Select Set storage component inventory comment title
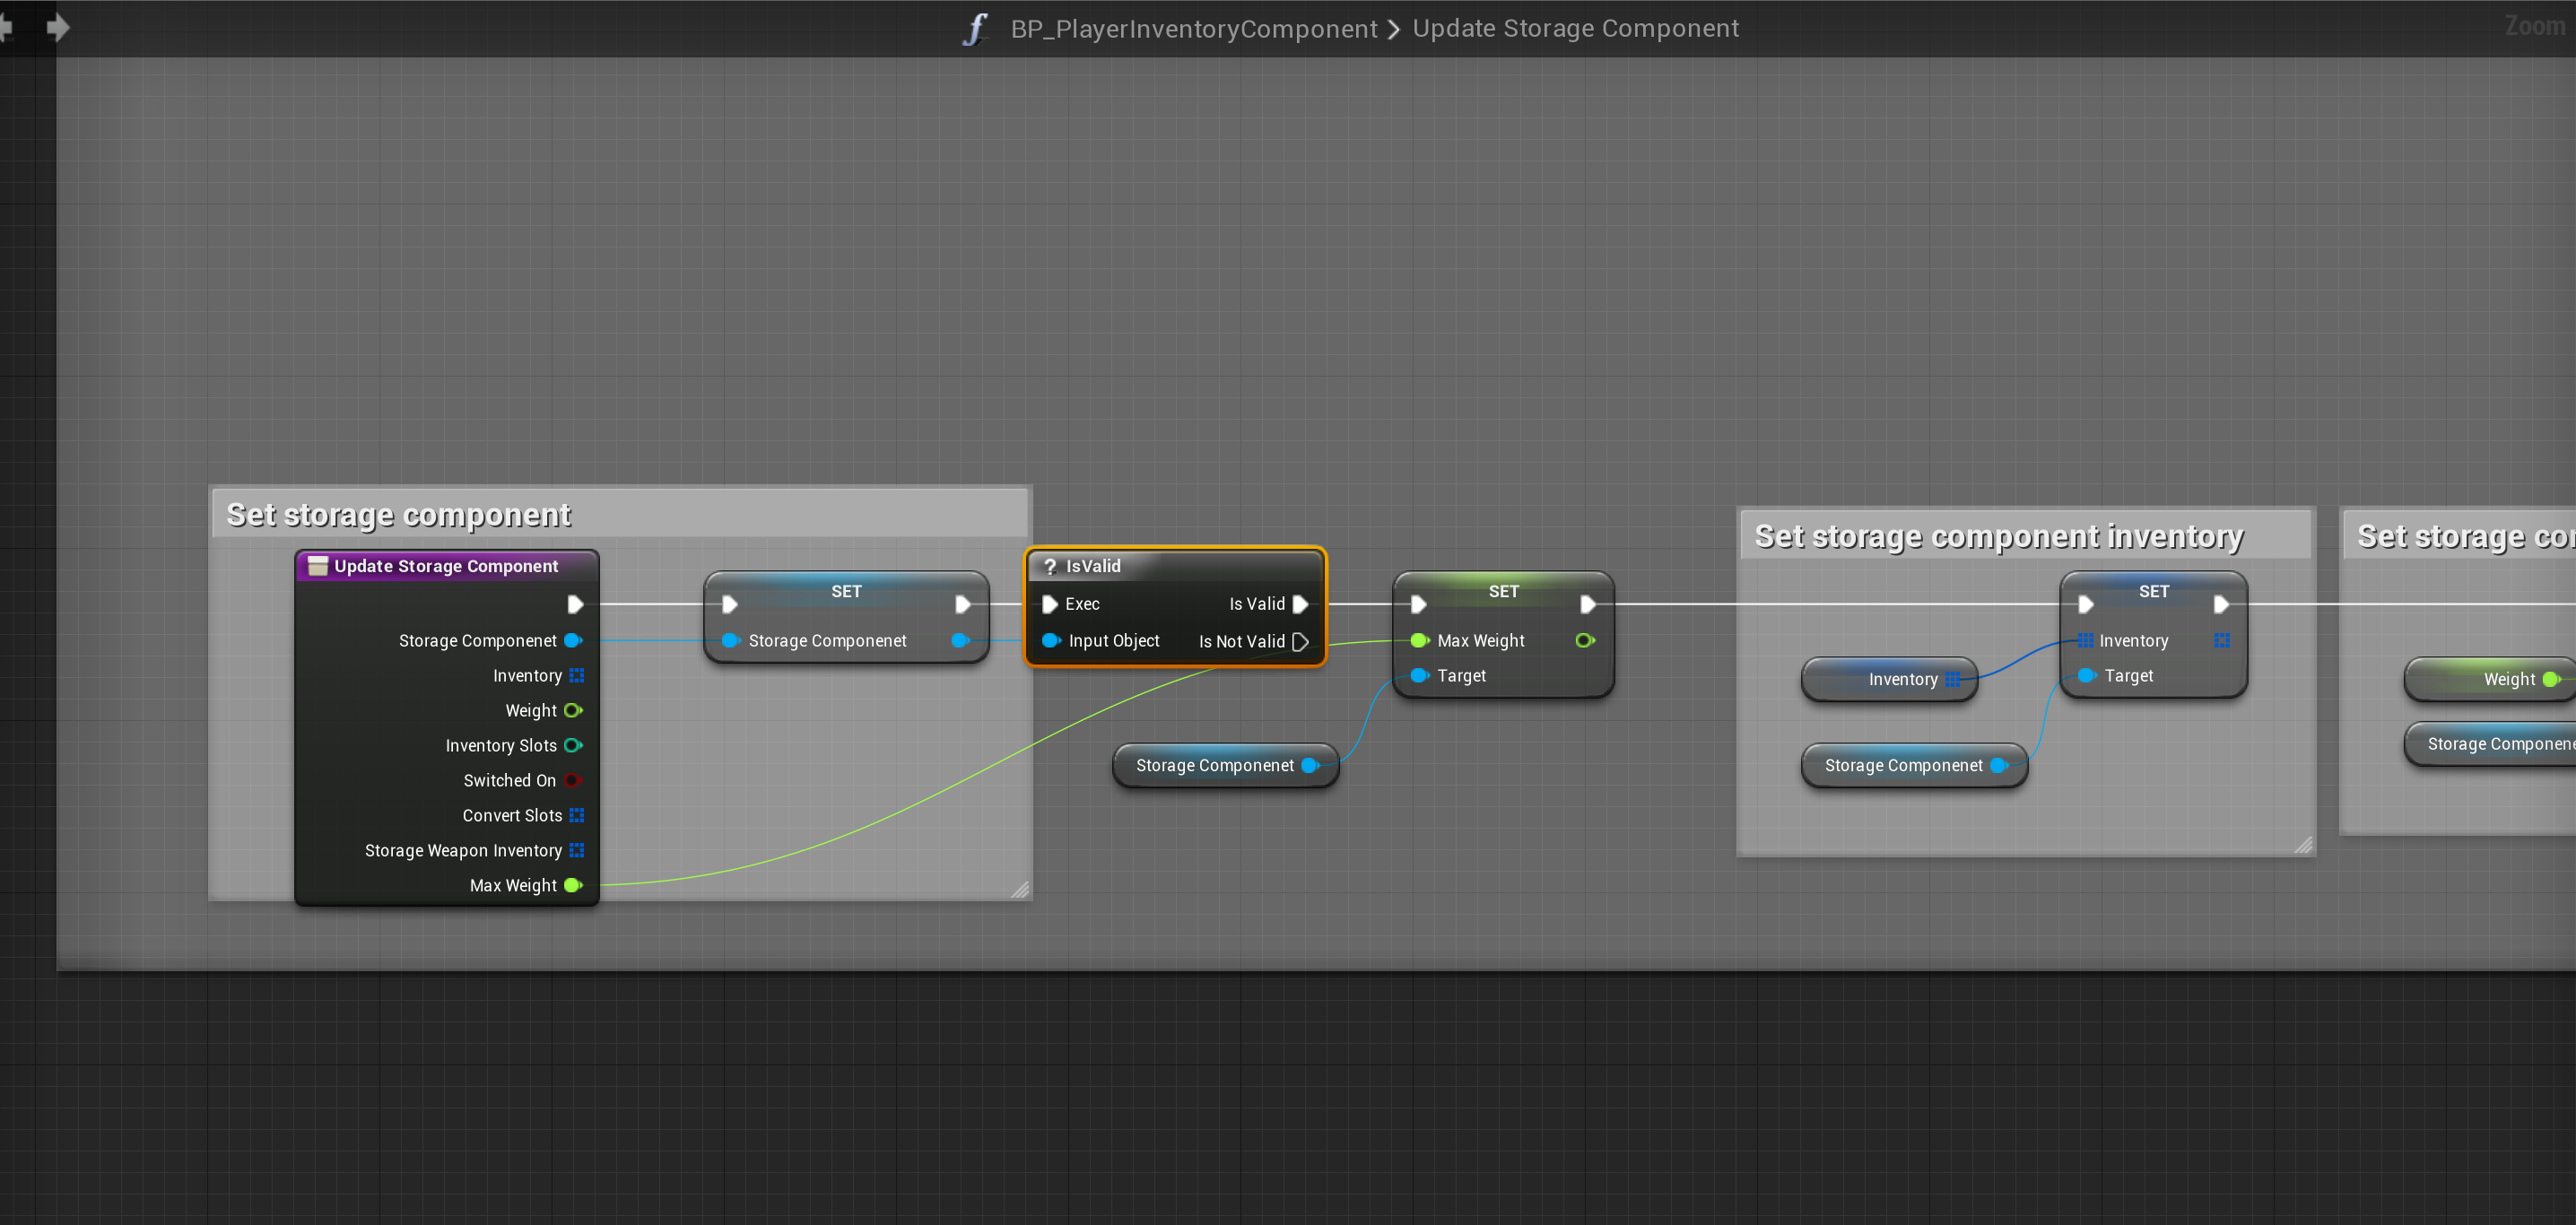This screenshot has height=1225, width=2576. click(x=1998, y=537)
